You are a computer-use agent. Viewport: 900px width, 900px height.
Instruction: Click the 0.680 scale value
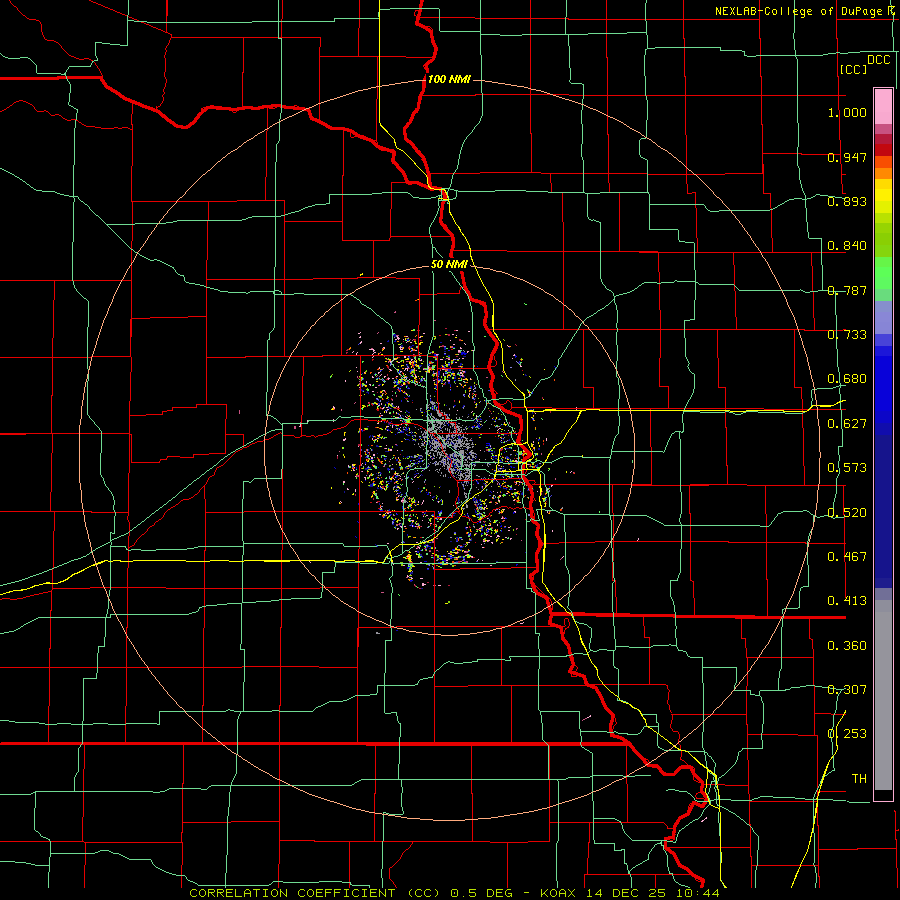pyautogui.click(x=847, y=379)
